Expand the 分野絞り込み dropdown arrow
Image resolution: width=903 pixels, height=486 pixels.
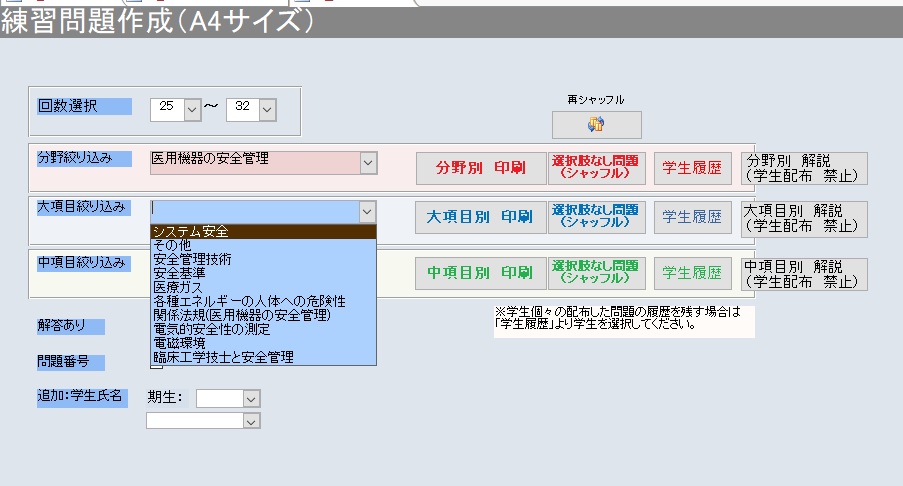tap(369, 163)
